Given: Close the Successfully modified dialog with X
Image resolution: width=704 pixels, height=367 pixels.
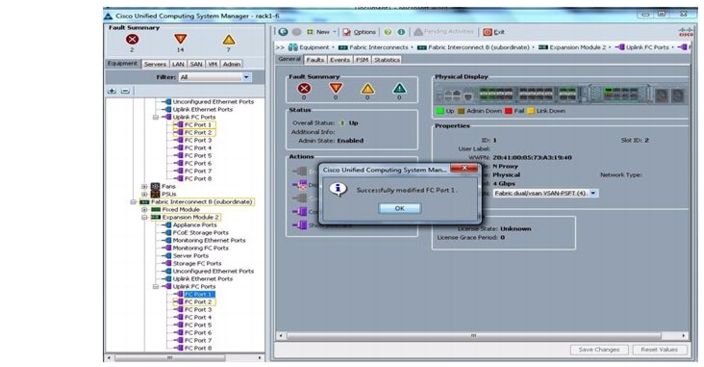Looking at the screenshot, I should point(464,168).
